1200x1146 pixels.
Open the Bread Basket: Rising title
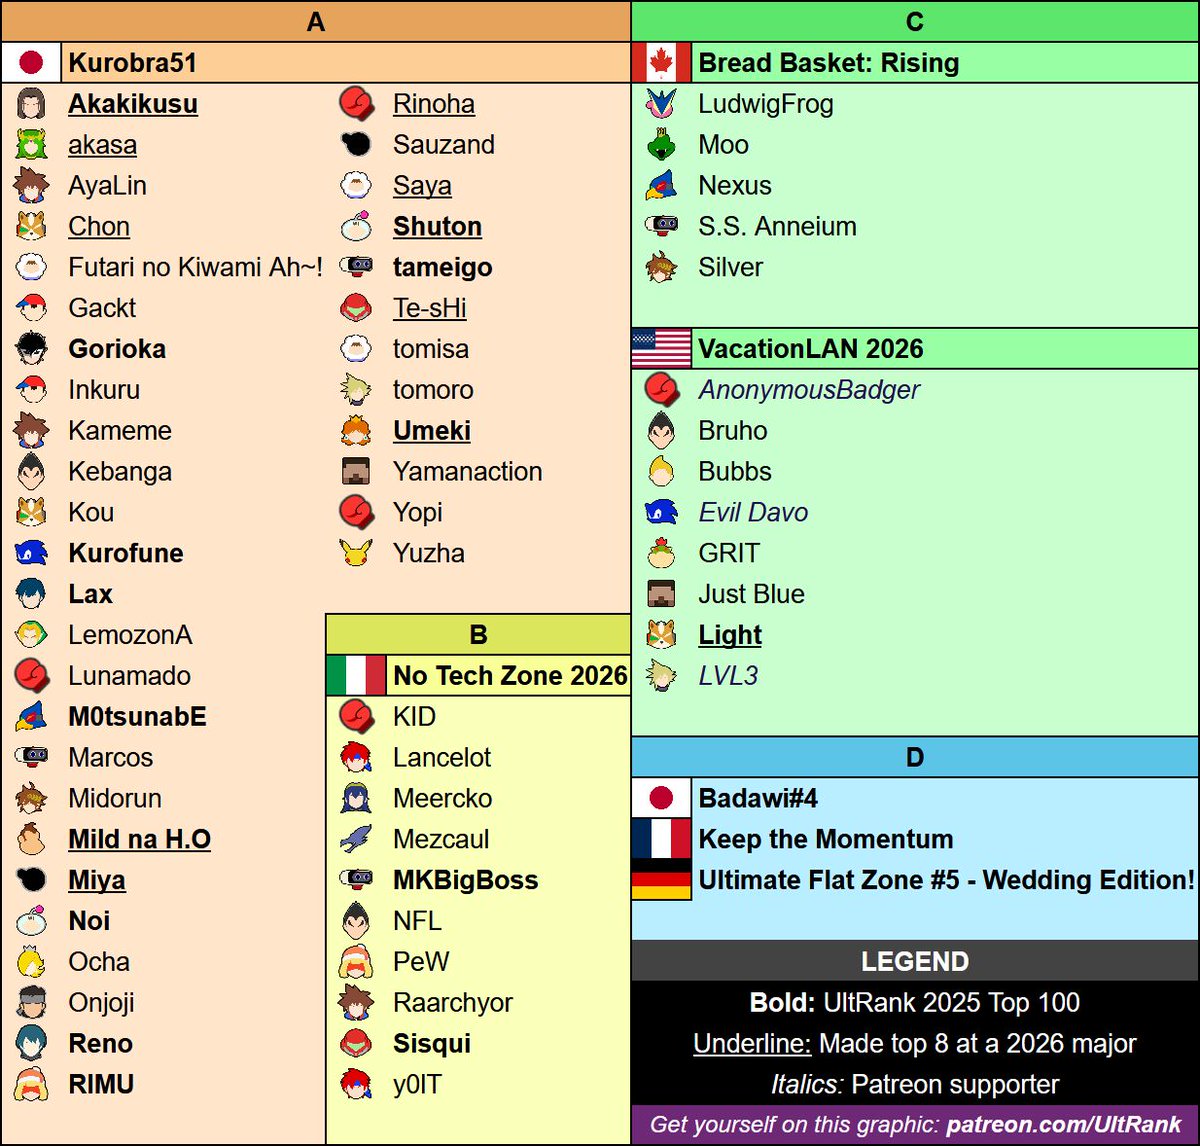tap(829, 62)
